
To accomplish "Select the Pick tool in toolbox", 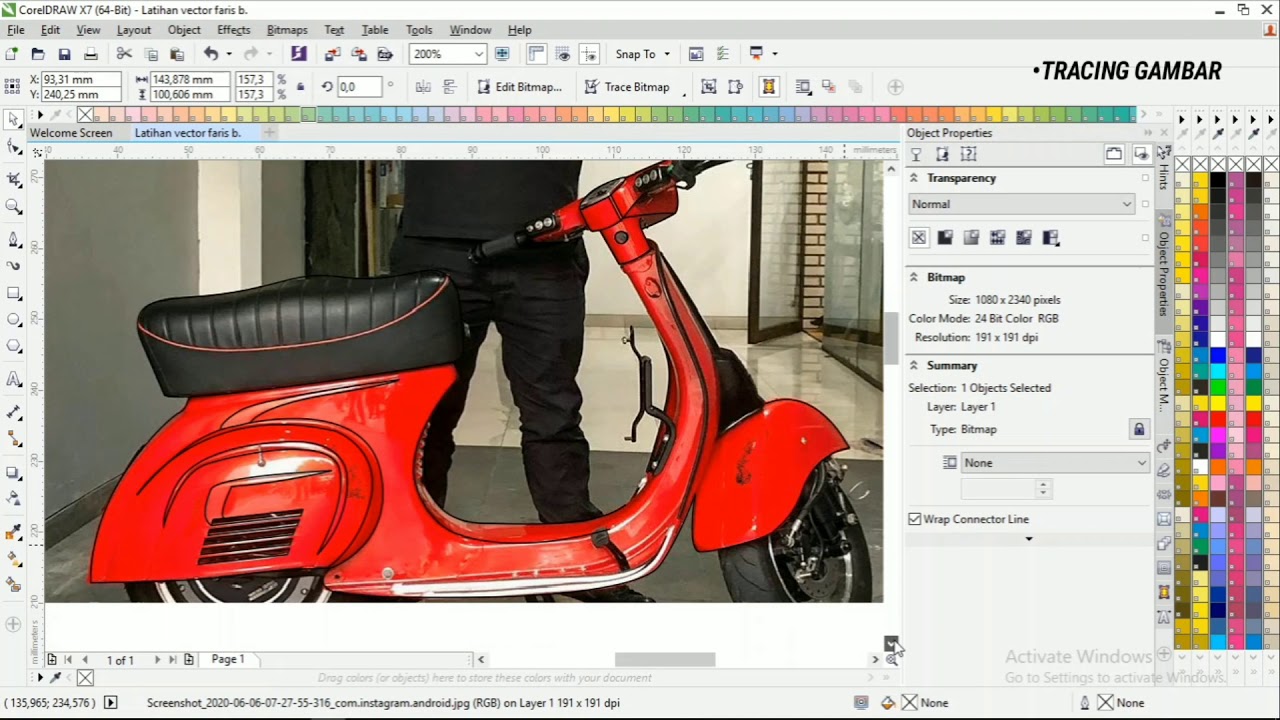I will pos(14,120).
